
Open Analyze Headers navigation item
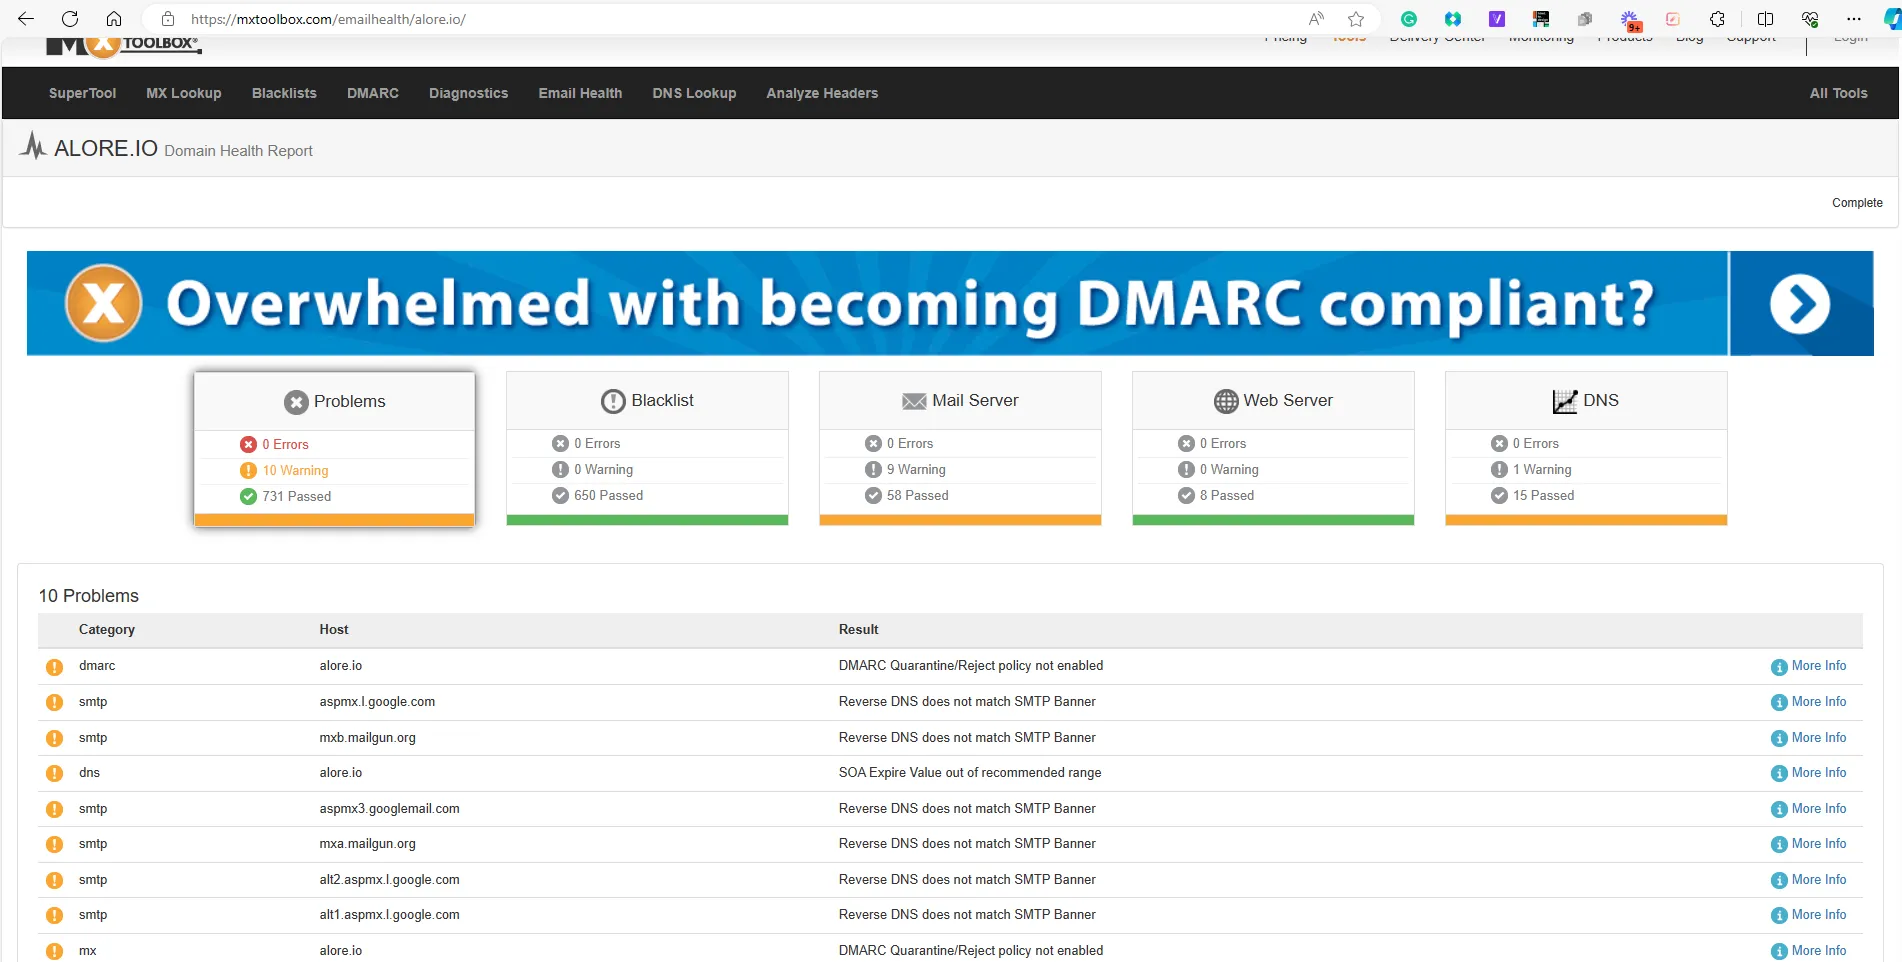pos(822,93)
